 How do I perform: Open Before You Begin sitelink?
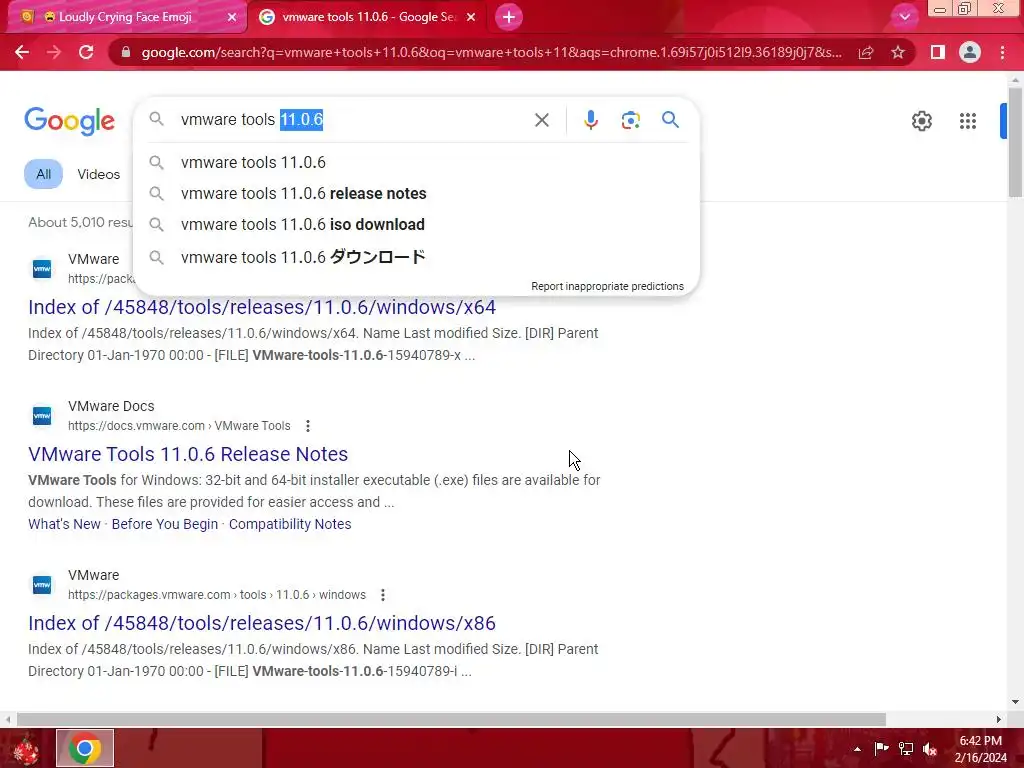(165, 524)
